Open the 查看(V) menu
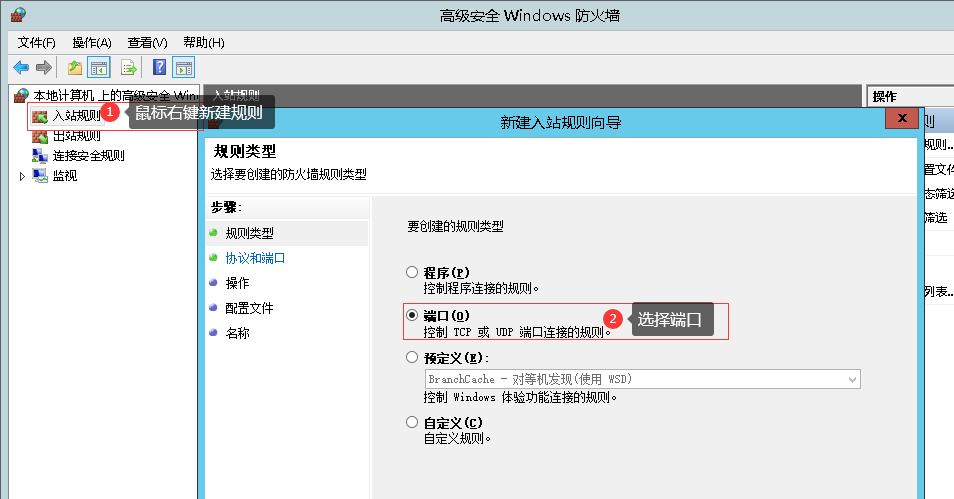Viewport: 954px width, 499px height. 147,43
